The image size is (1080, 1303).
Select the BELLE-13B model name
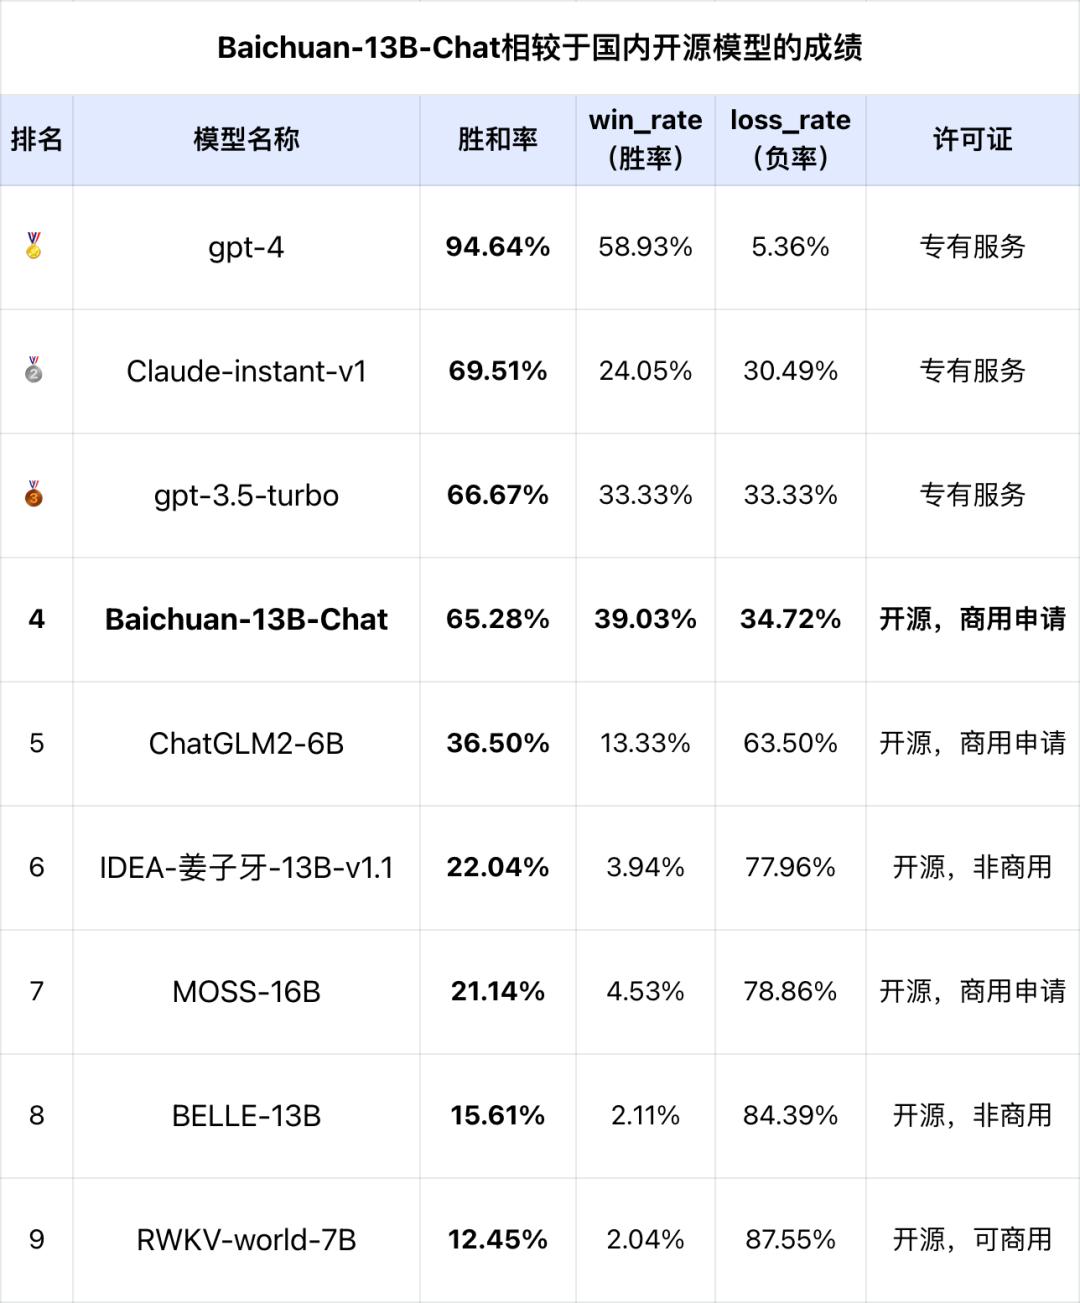[246, 1115]
